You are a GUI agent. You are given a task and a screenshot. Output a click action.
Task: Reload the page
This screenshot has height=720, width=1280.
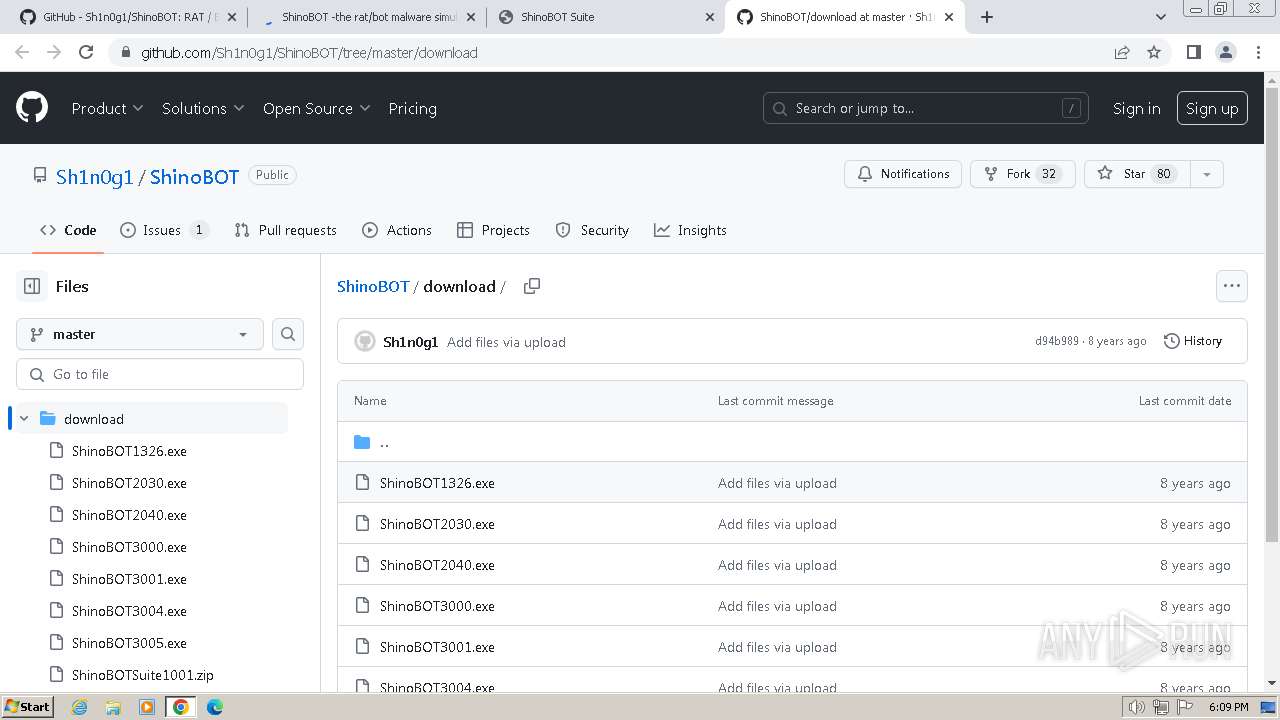click(86, 52)
